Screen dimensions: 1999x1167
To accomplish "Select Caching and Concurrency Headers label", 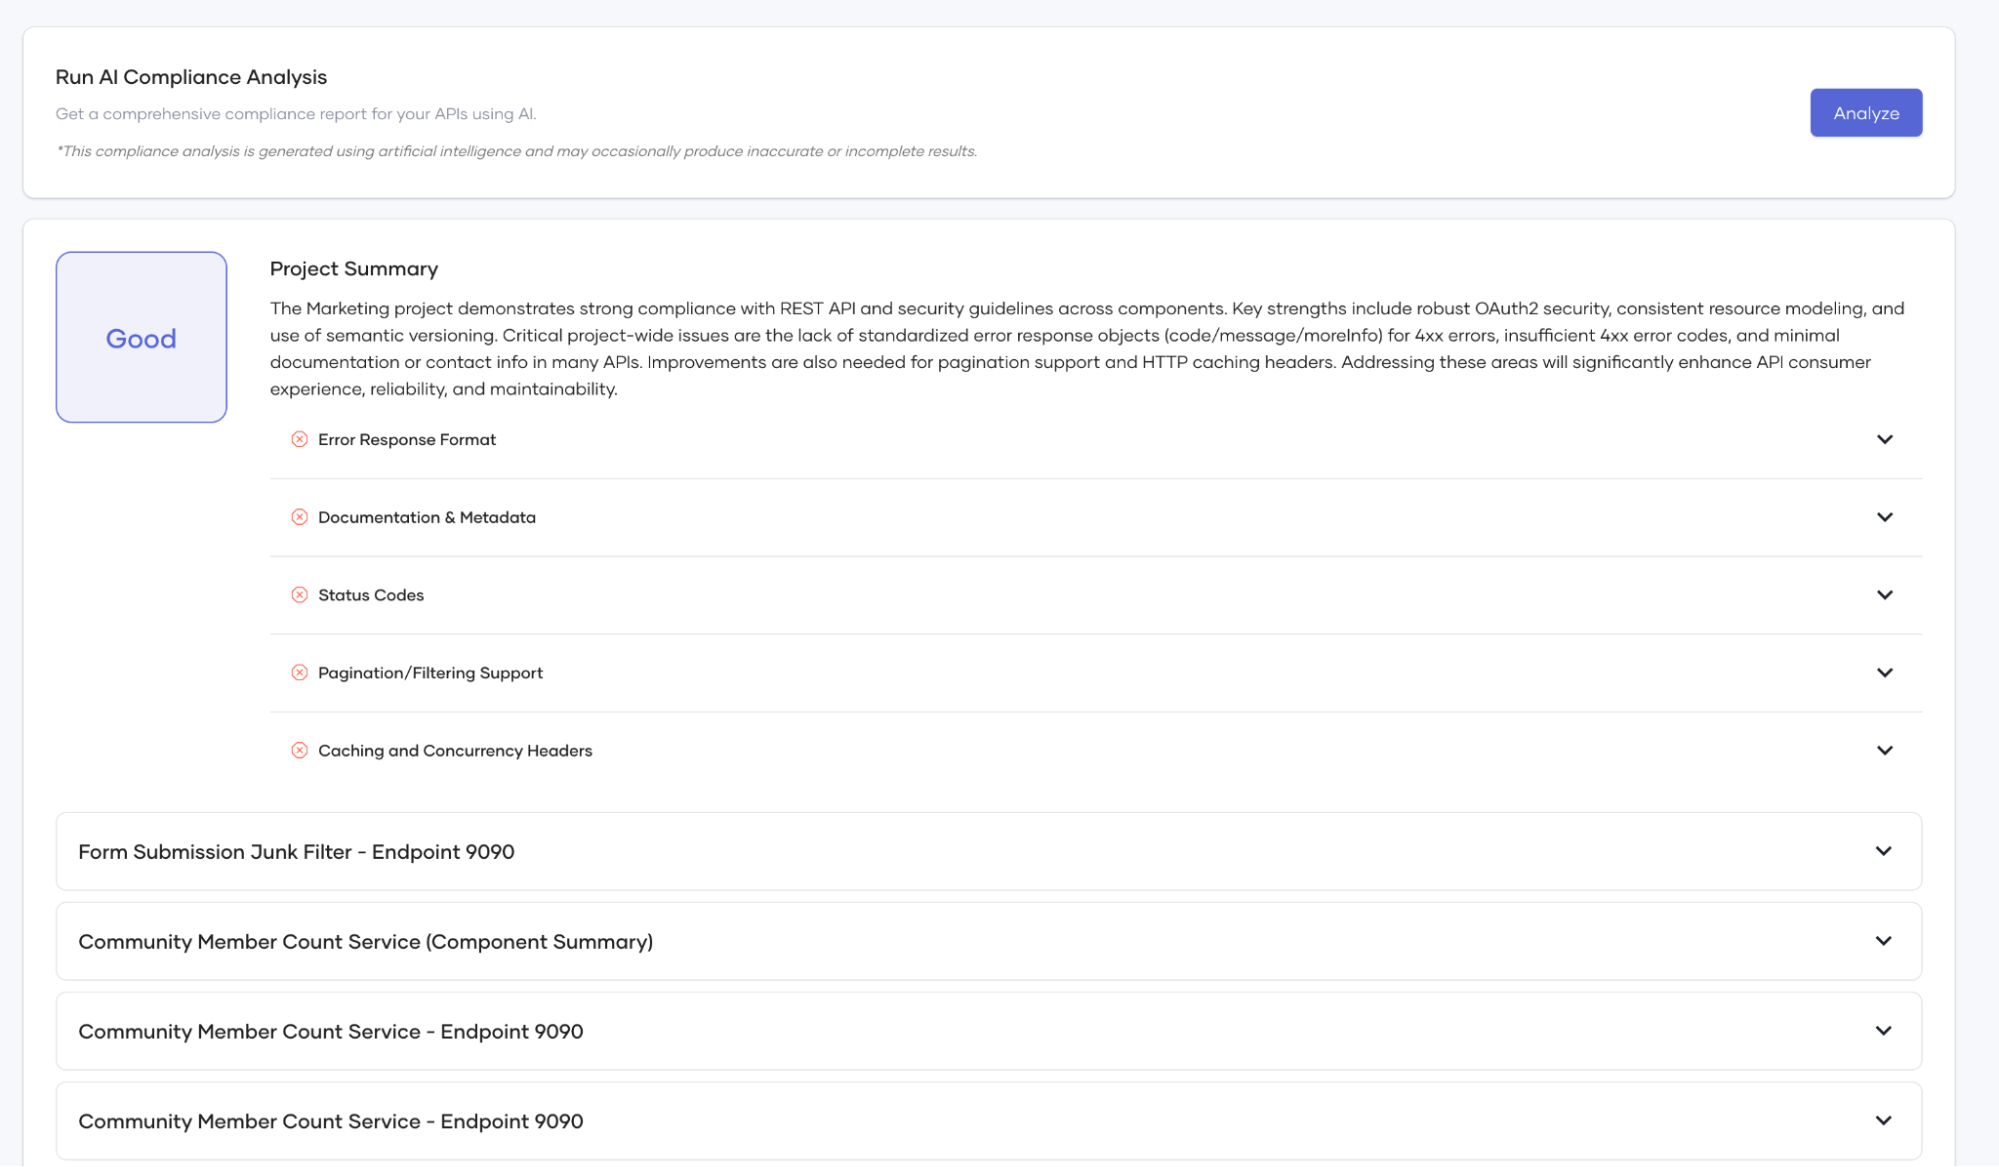I will (x=454, y=751).
